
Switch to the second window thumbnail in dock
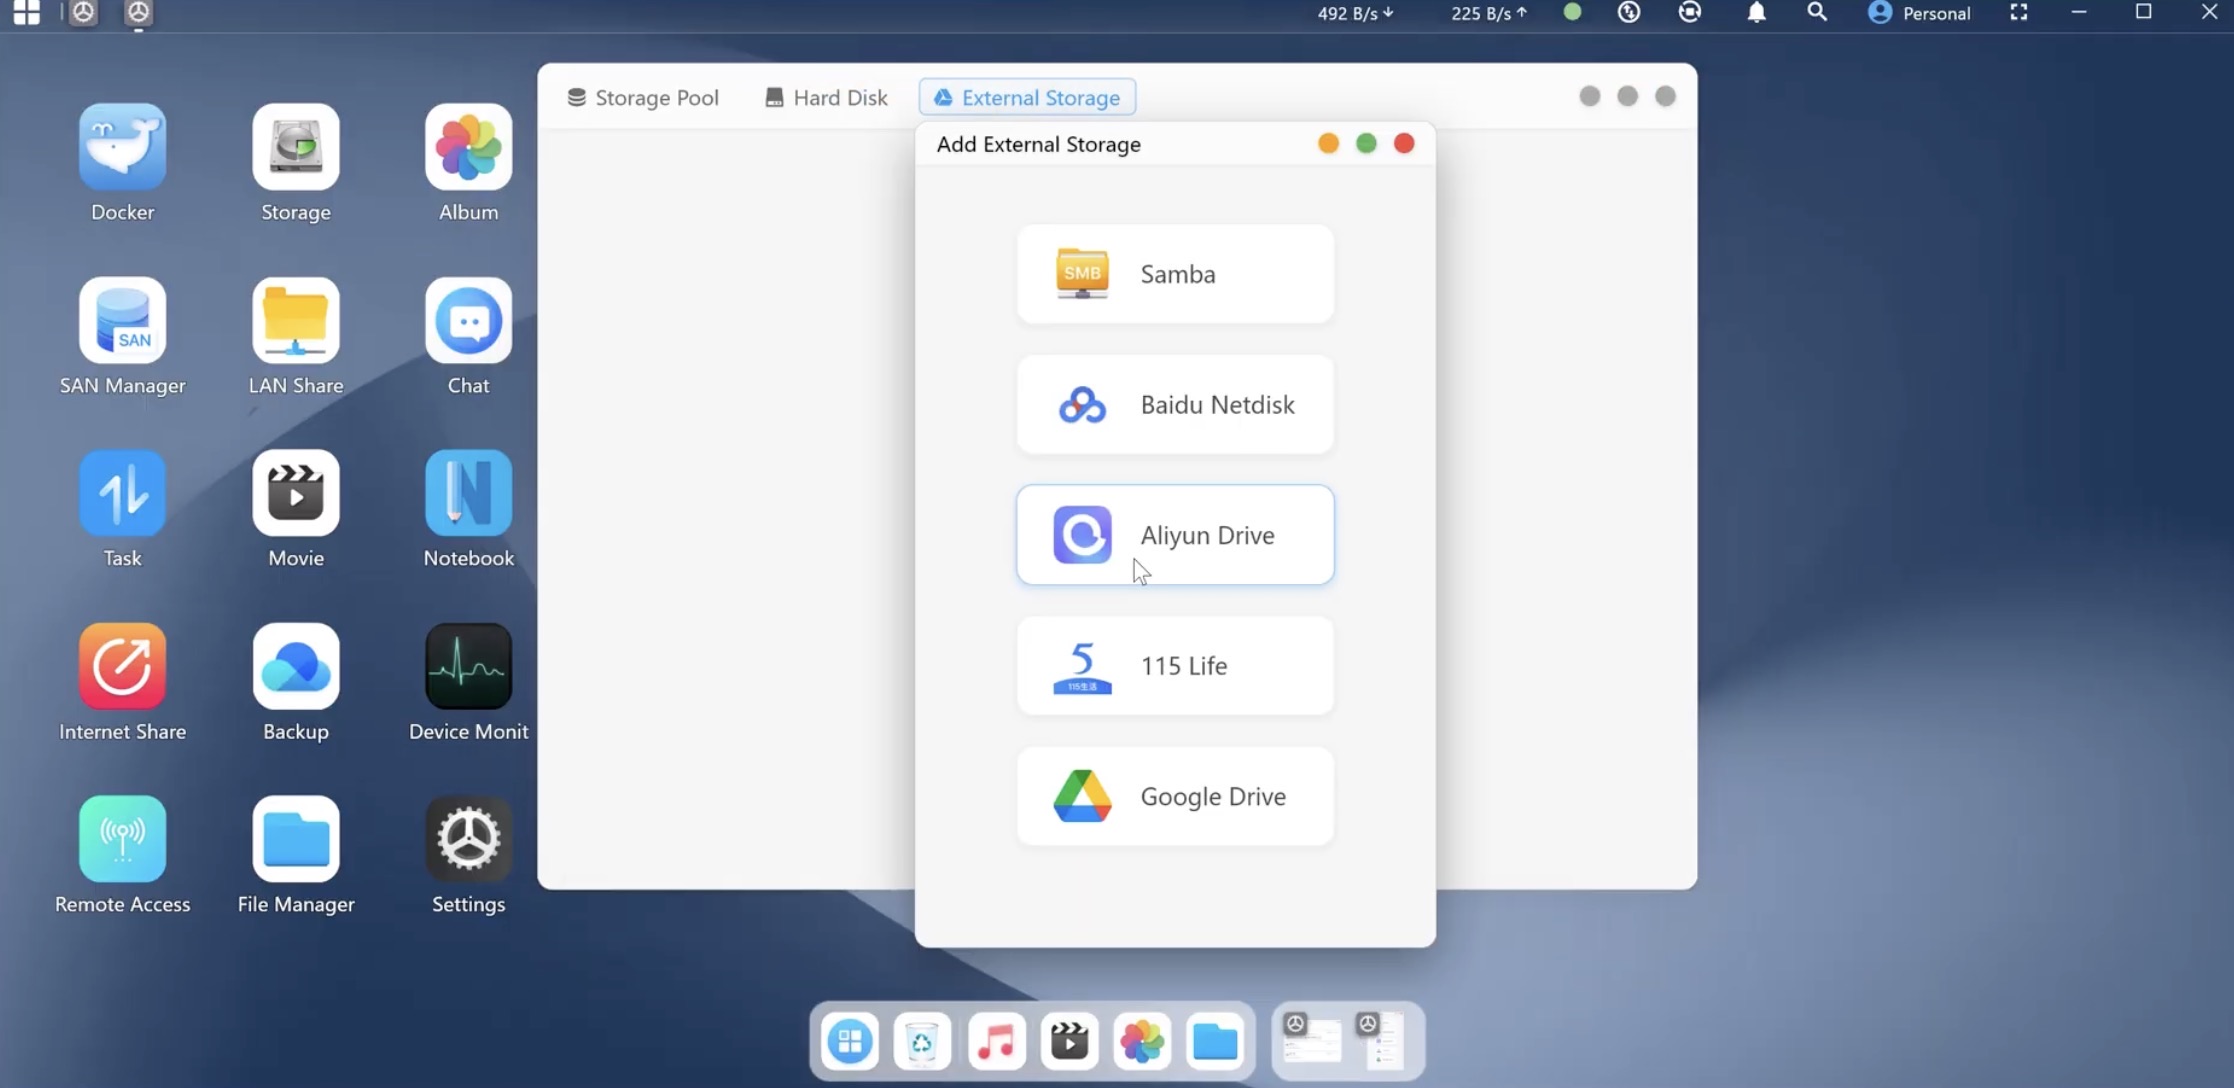[1381, 1041]
